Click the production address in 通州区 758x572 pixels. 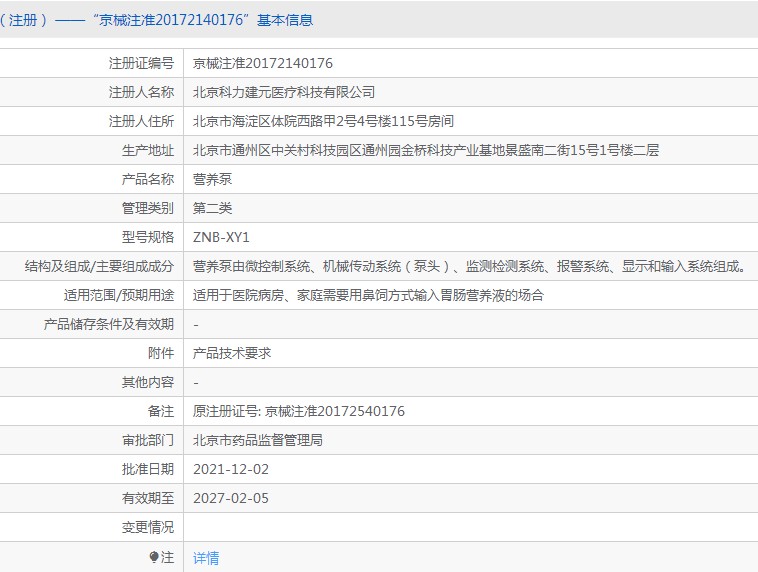[x=425, y=150]
